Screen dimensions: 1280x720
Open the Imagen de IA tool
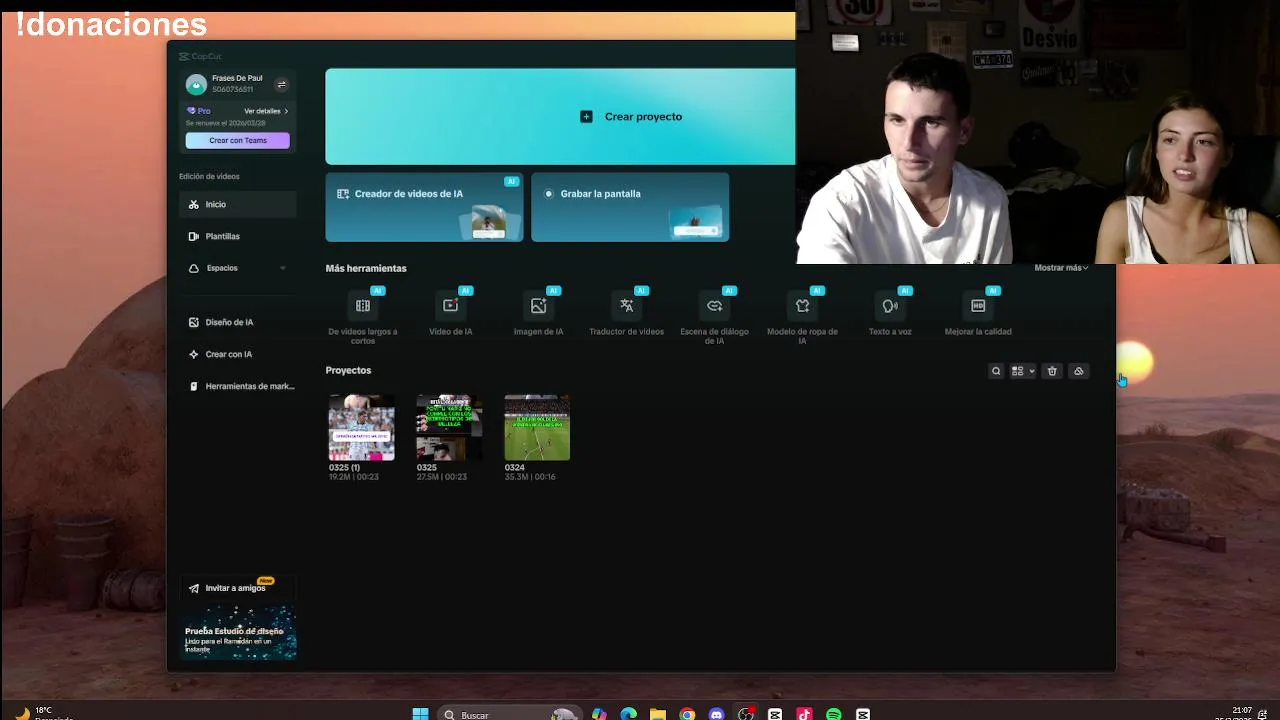point(538,313)
